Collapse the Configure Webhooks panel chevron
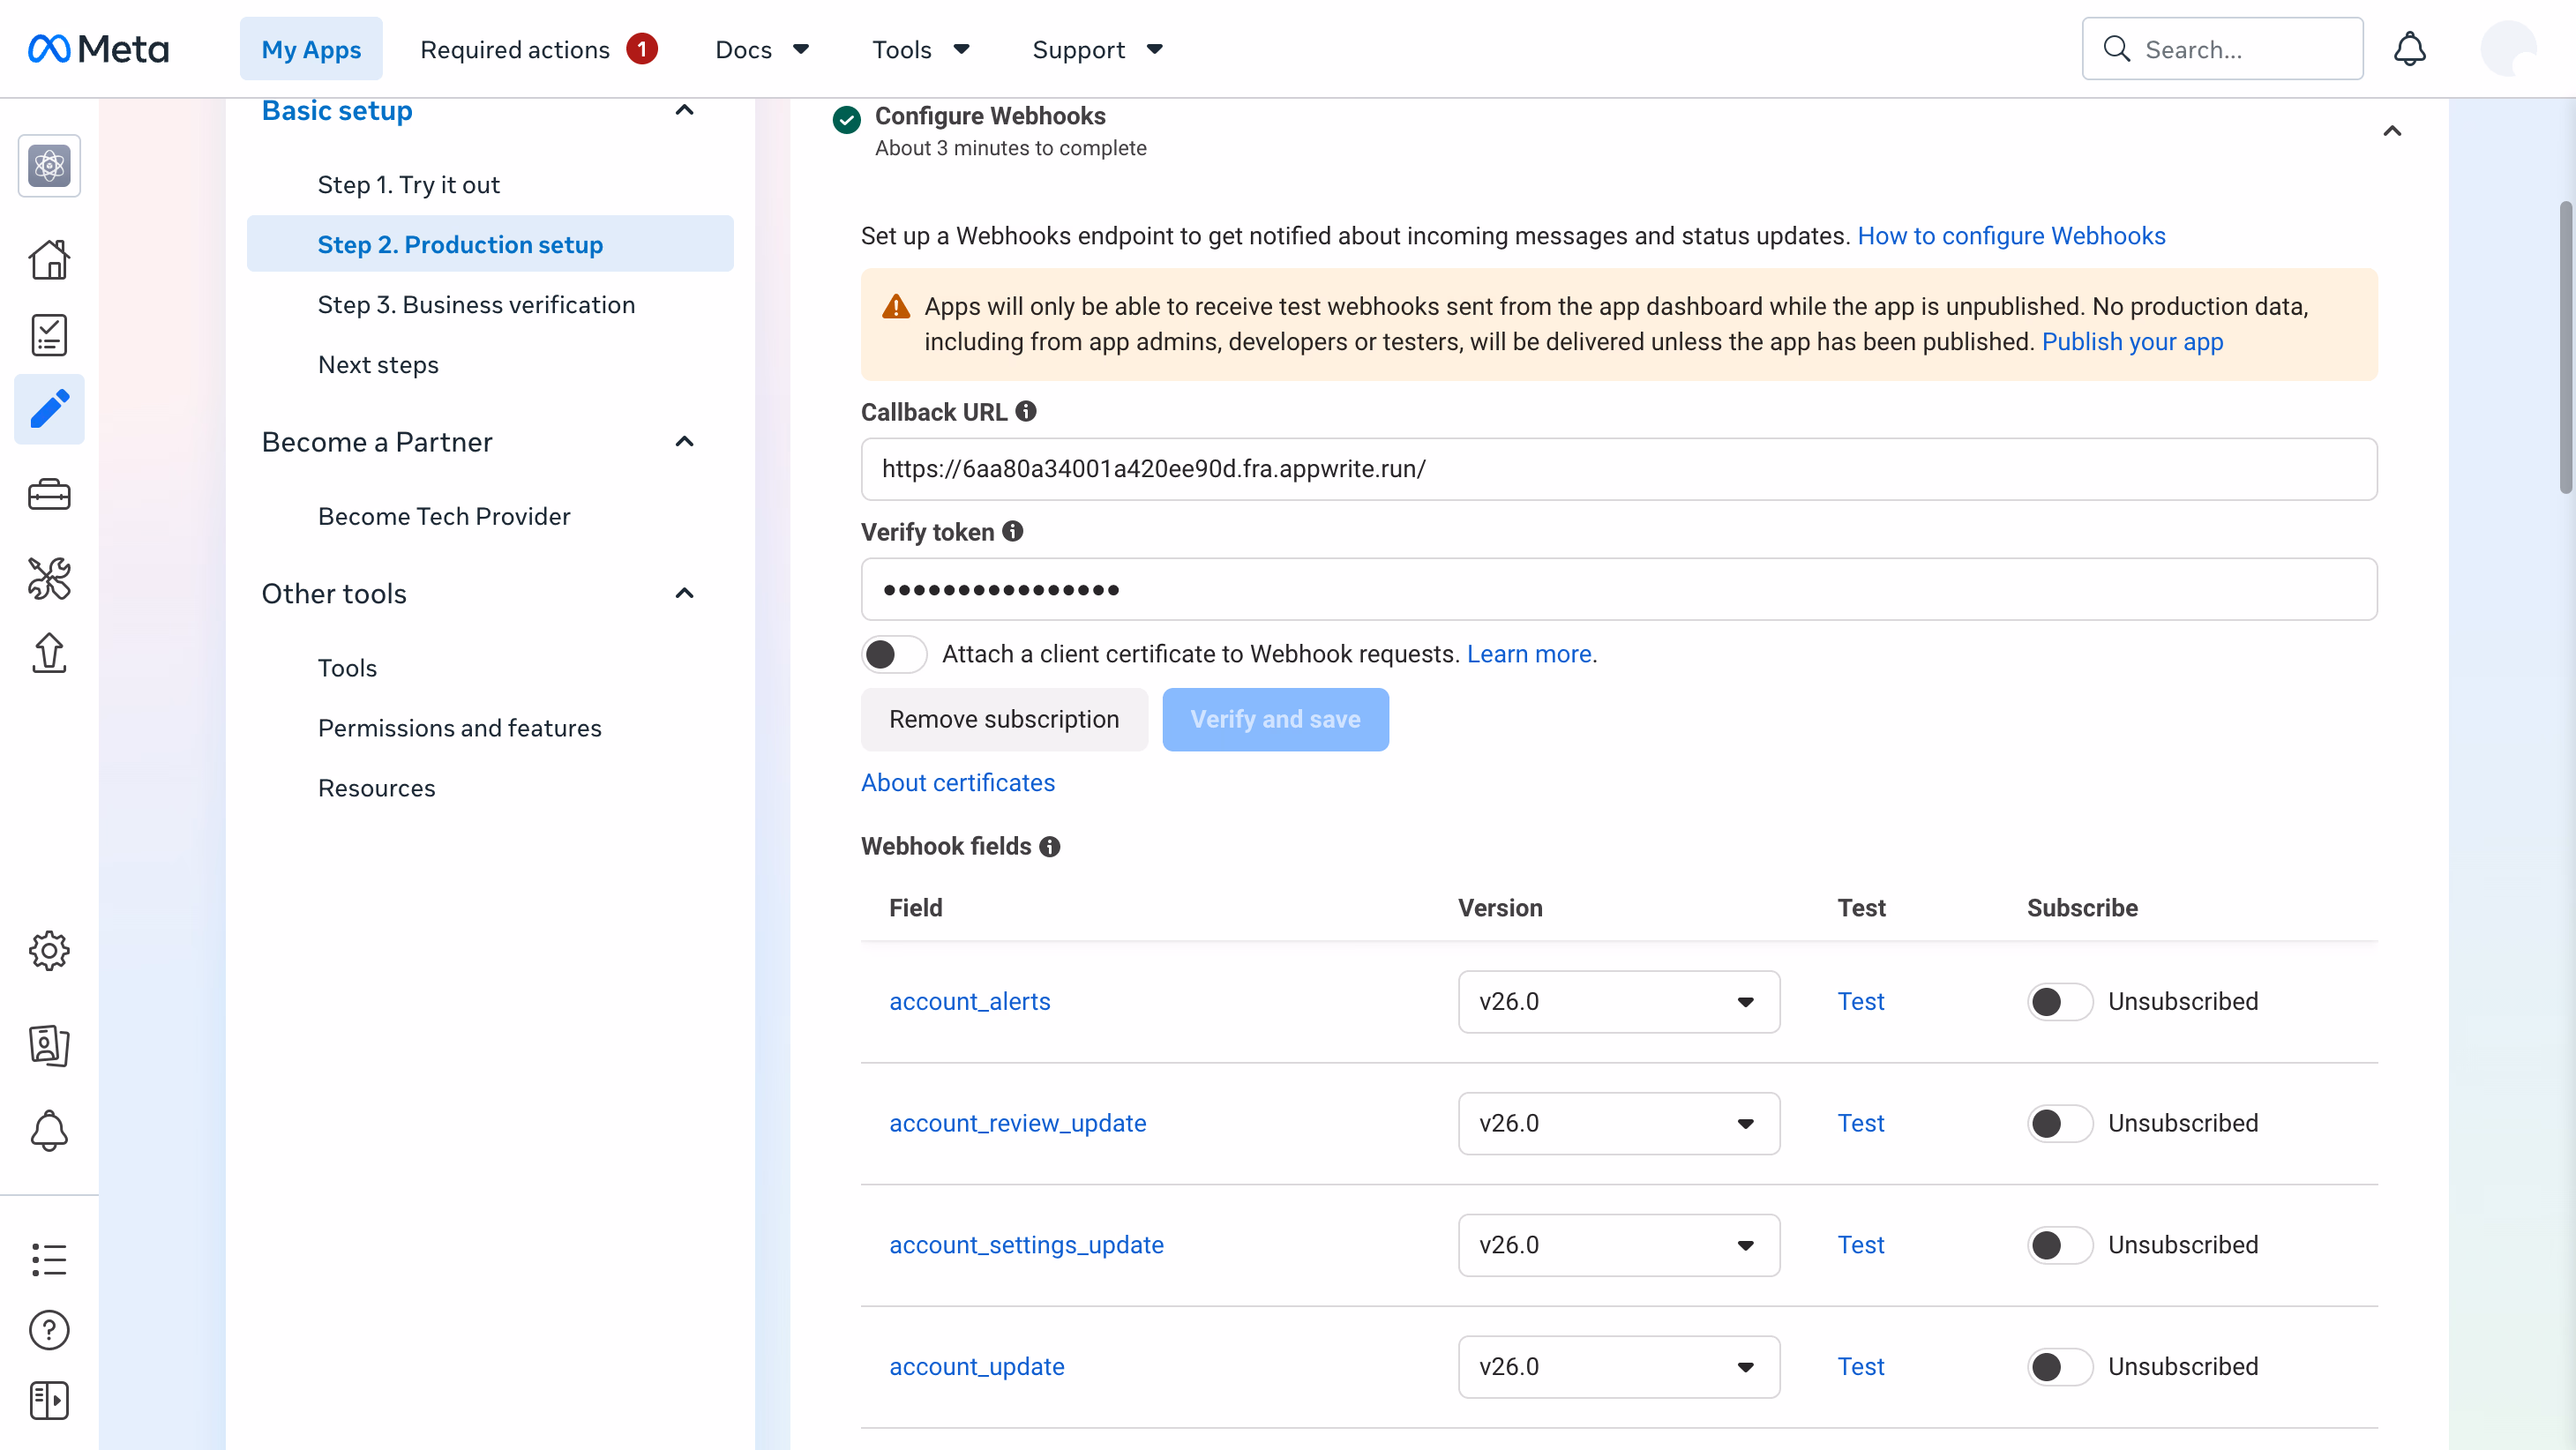This screenshot has height=1450, width=2576. (2392, 131)
